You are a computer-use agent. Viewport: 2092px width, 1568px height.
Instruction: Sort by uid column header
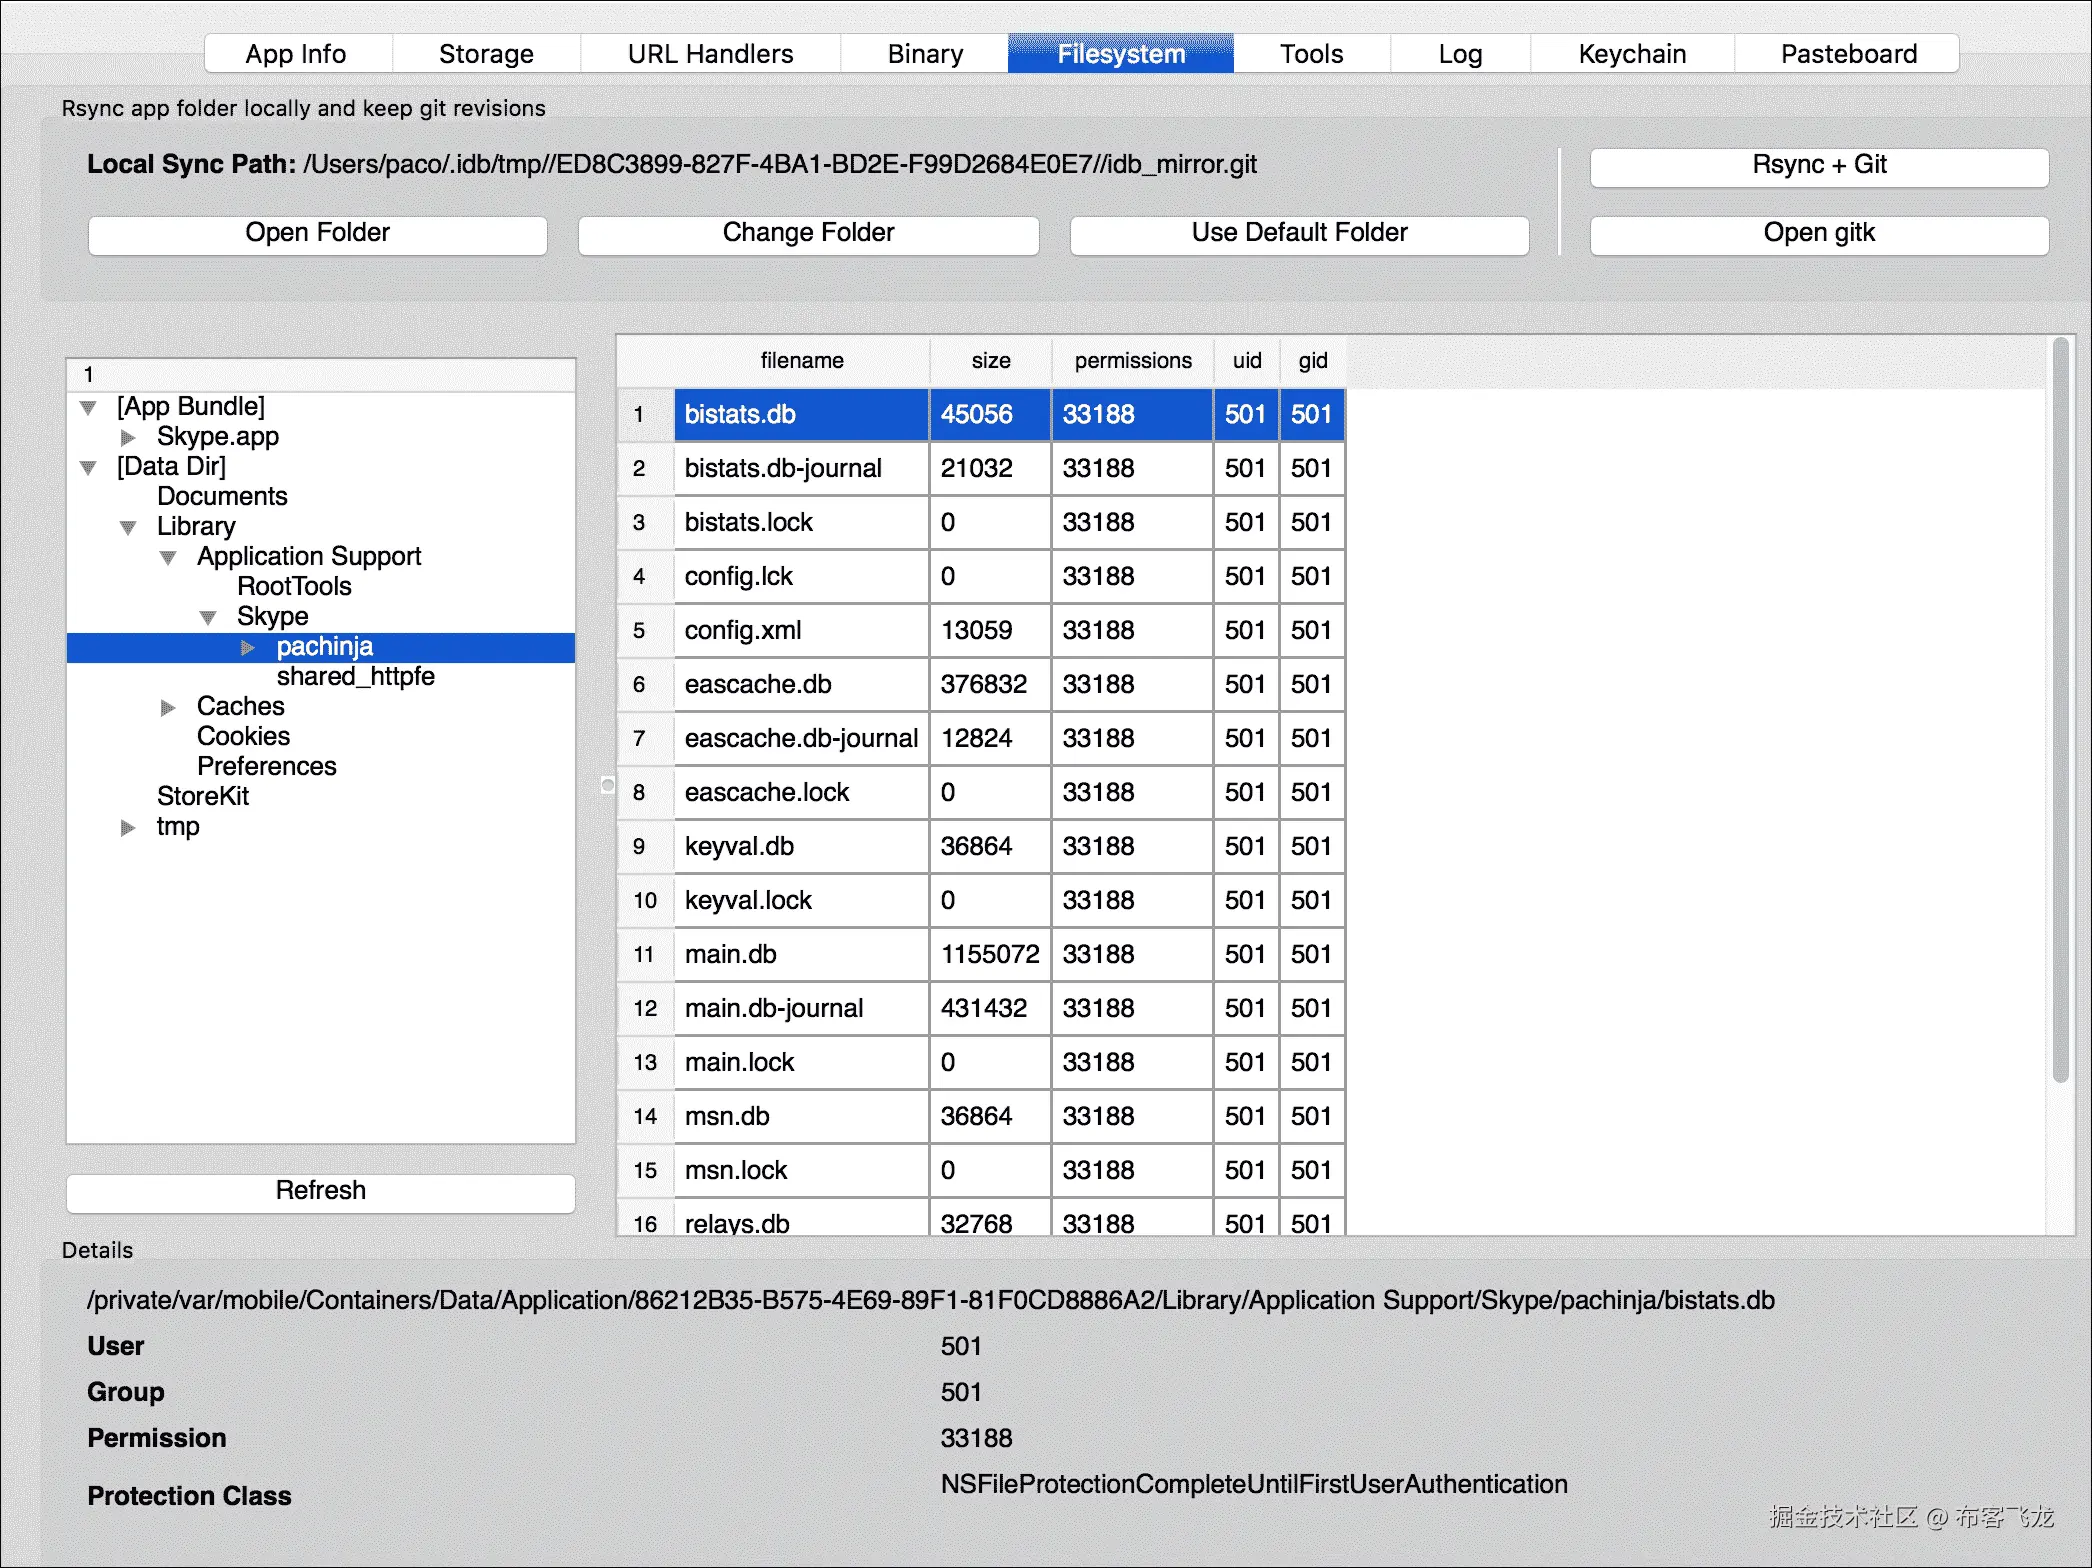click(1247, 361)
